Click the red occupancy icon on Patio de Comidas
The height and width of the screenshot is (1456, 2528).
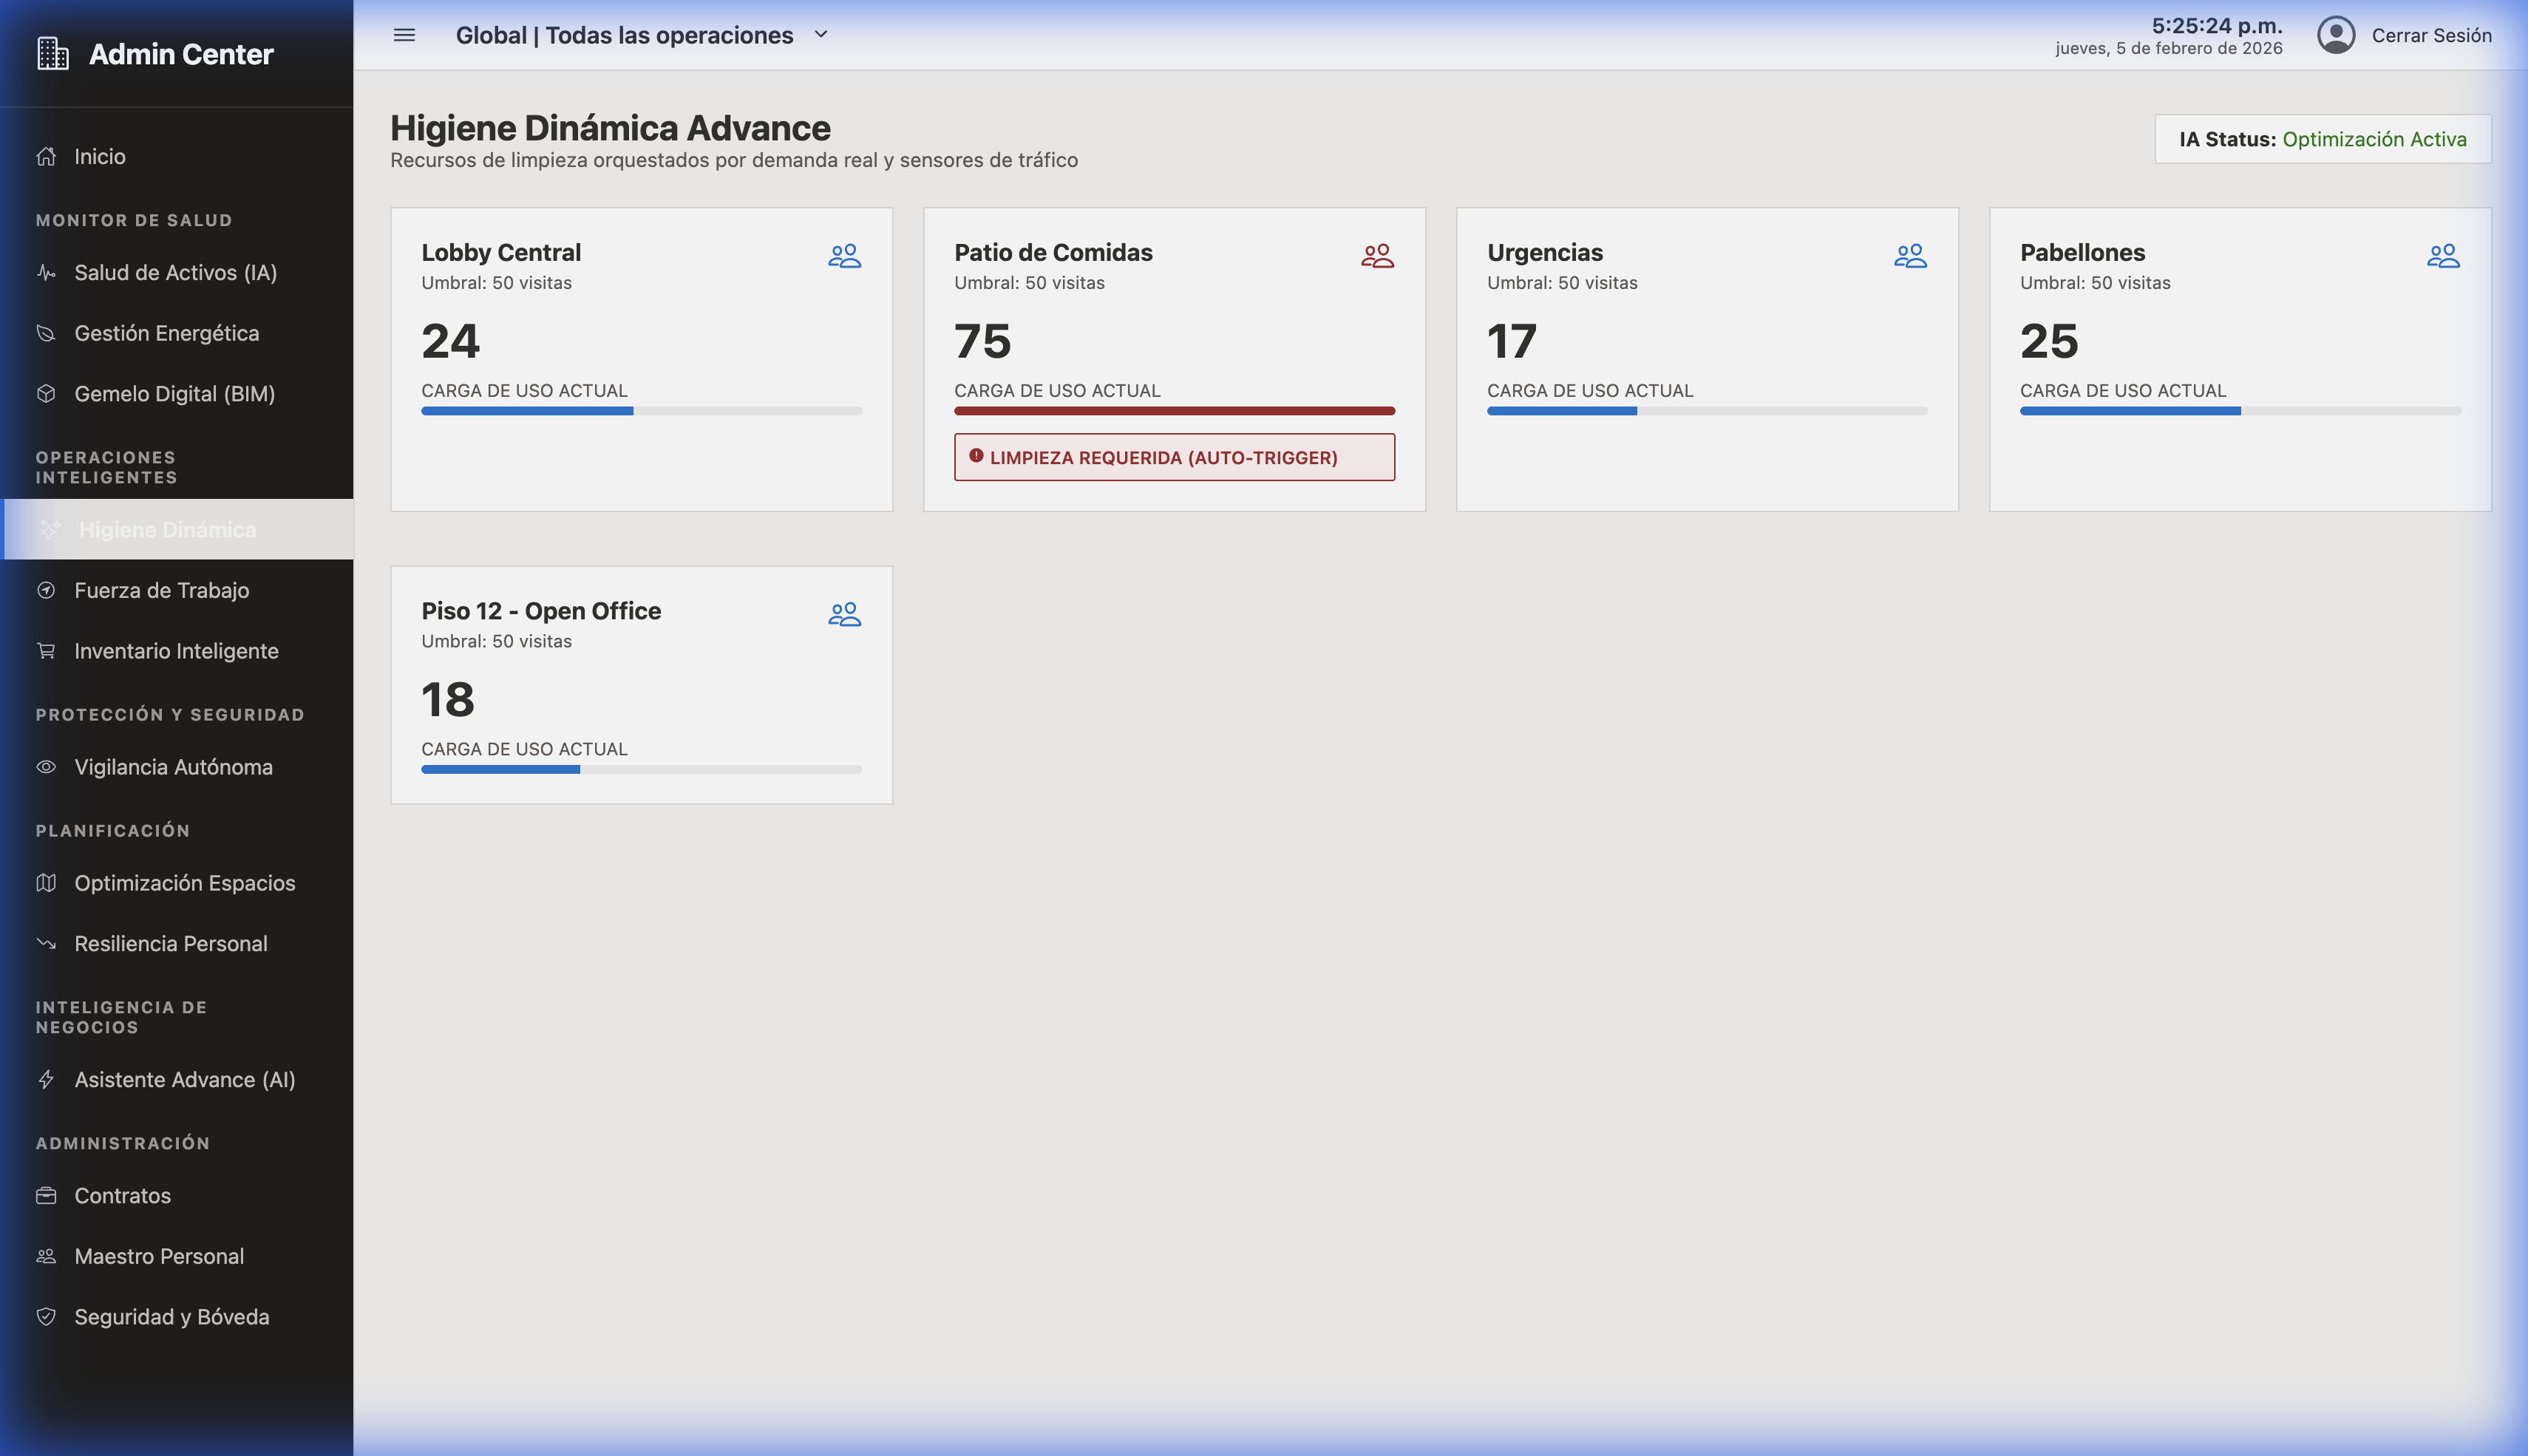pos(1377,256)
